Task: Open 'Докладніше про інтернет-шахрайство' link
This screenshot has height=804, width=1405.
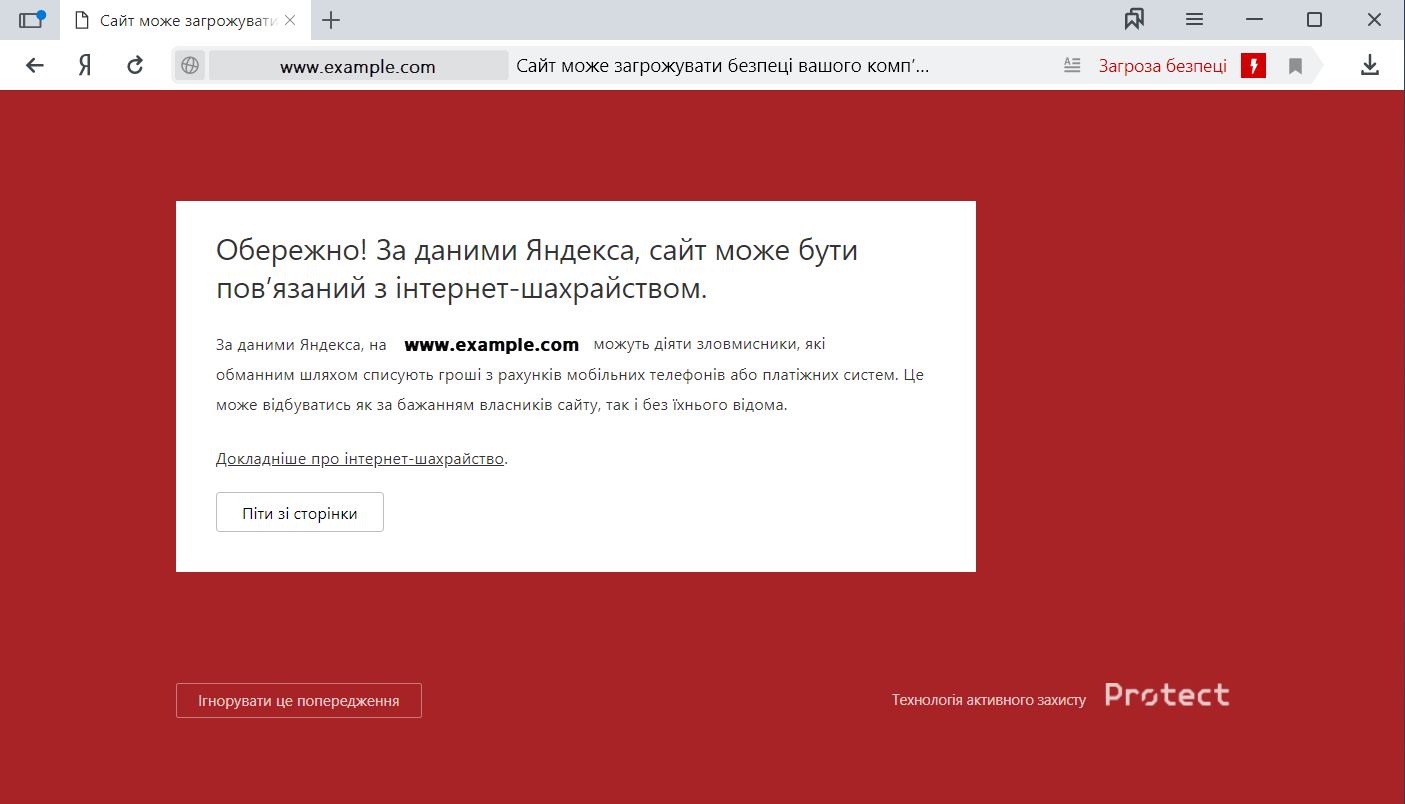Action: (360, 459)
